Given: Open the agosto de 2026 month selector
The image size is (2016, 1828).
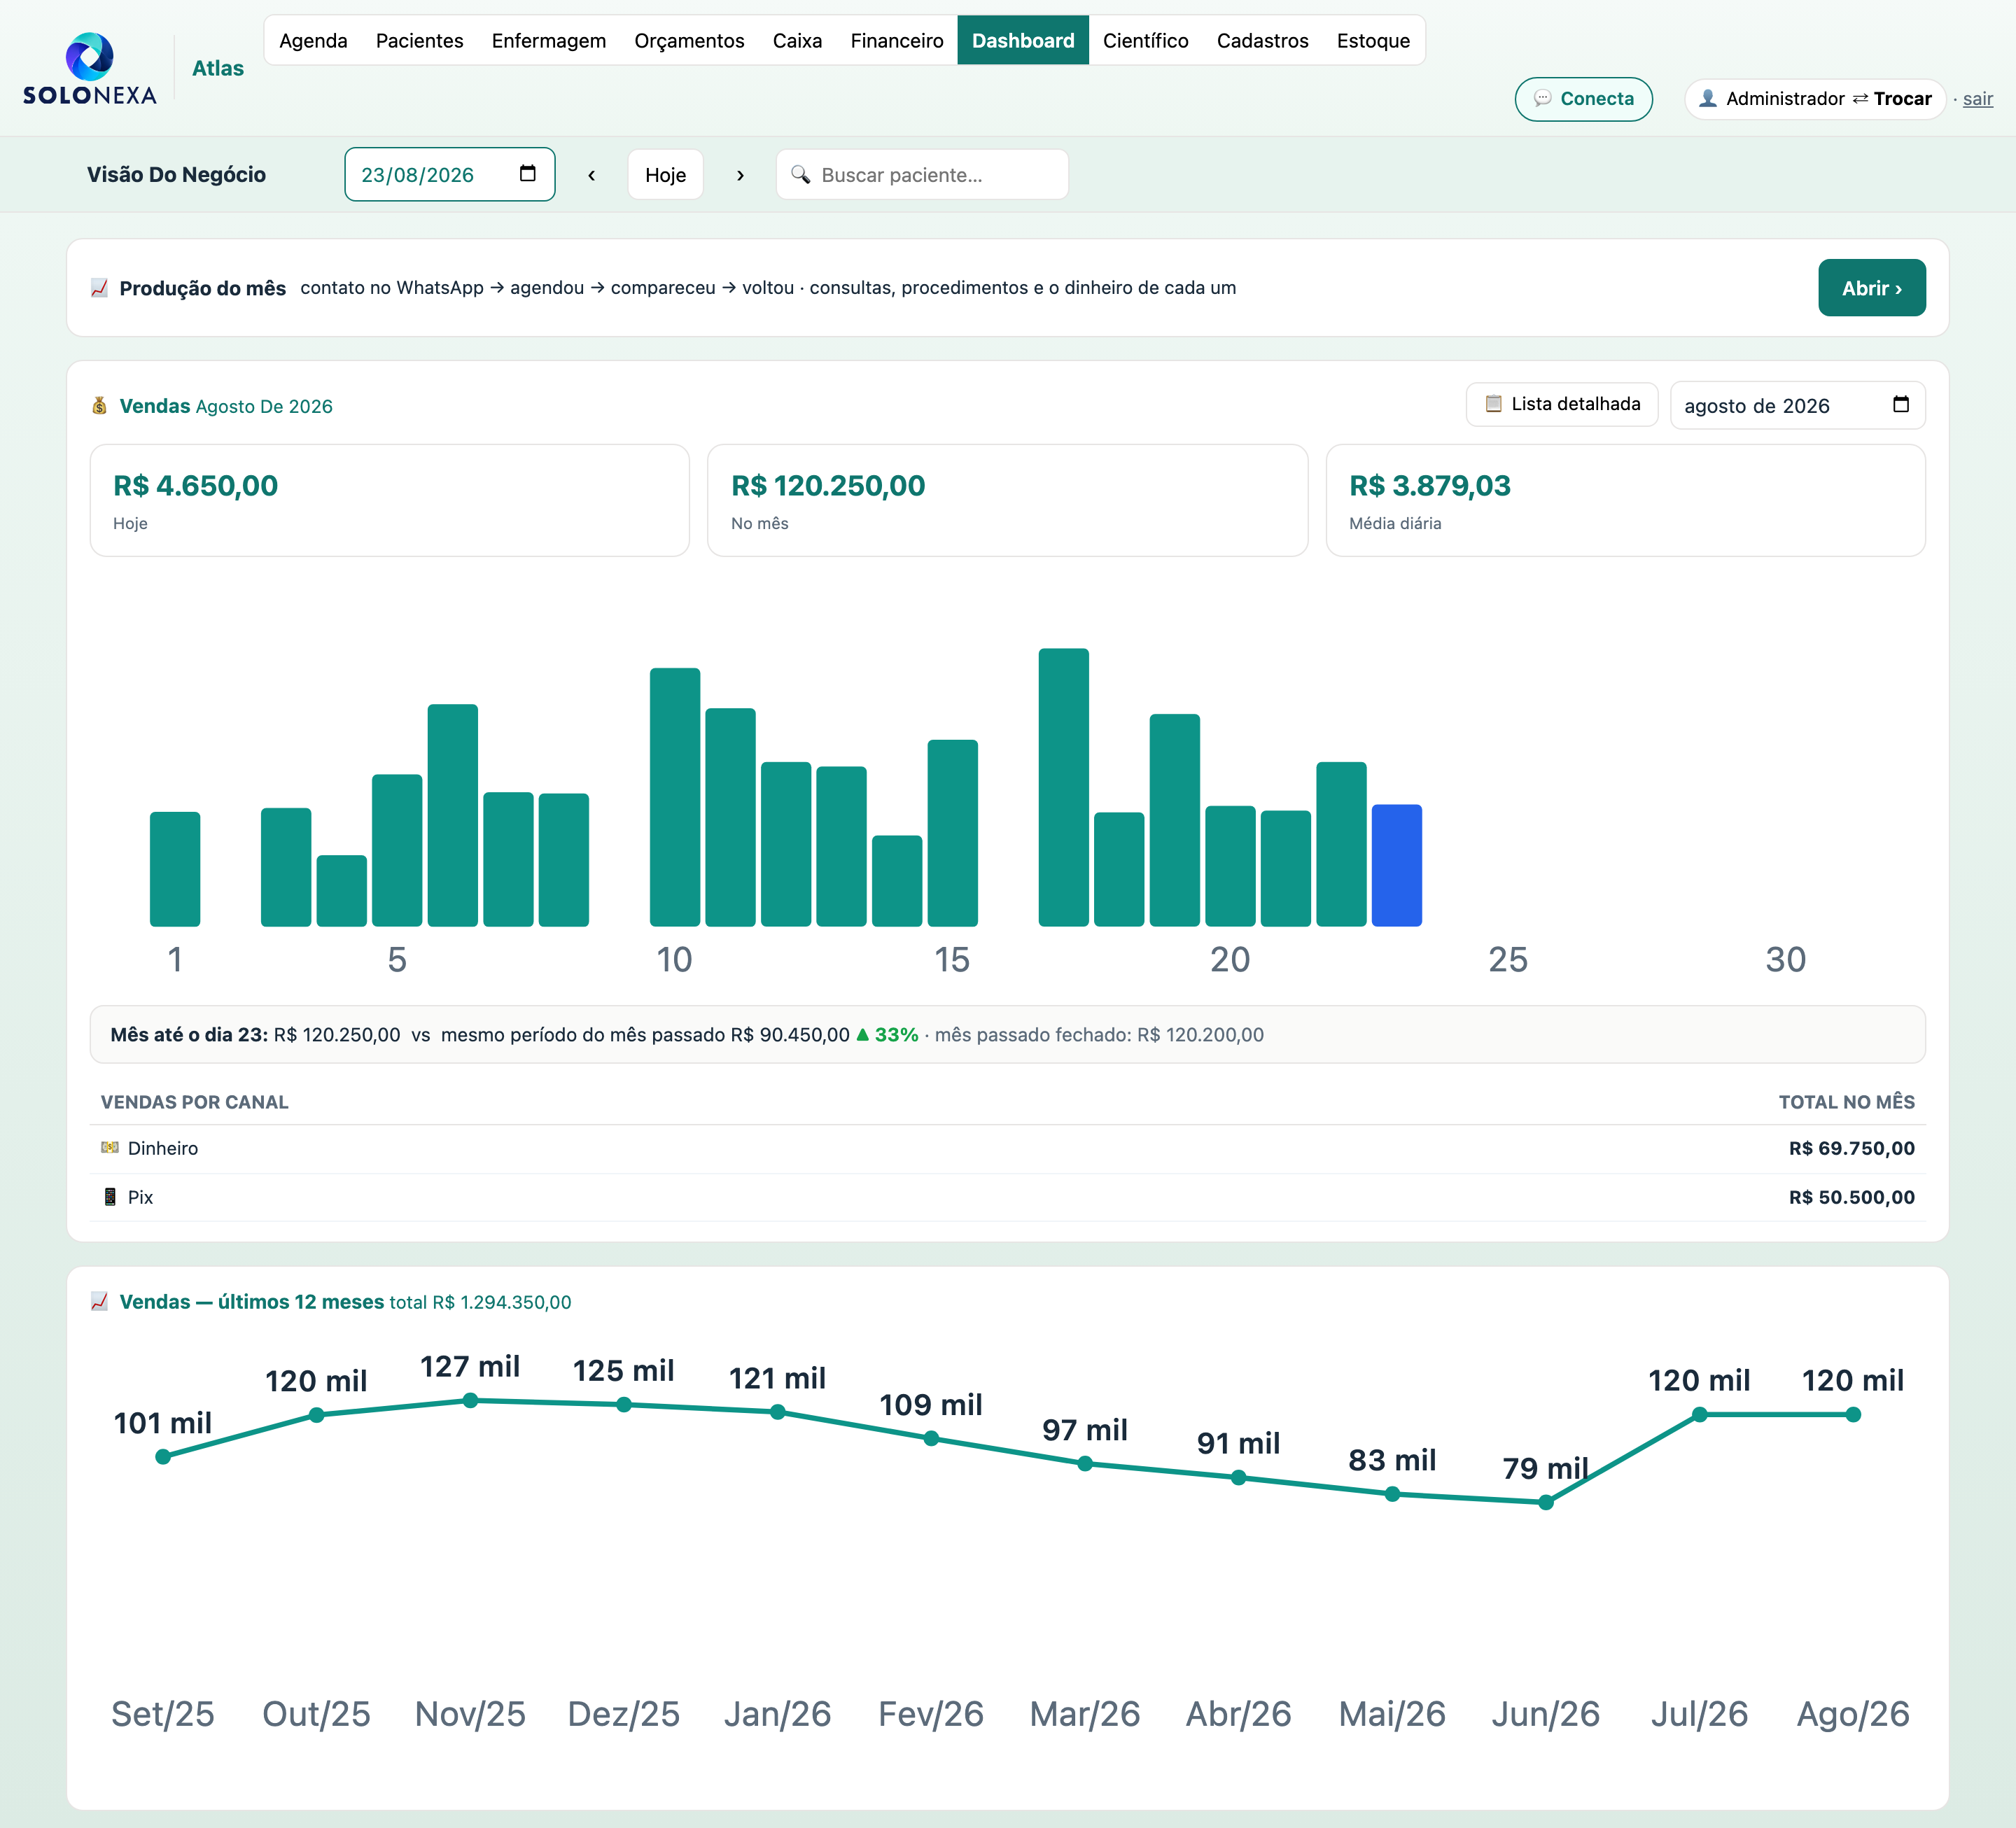Looking at the screenshot, I should click(1797, 405).
